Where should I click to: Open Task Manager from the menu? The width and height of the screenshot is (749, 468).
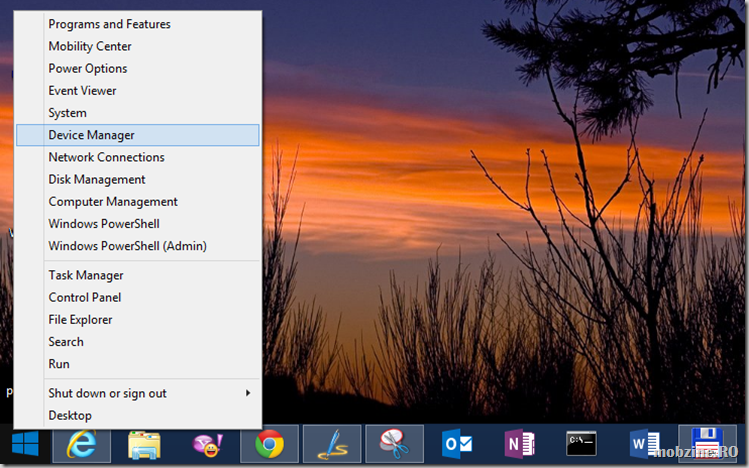(x=86, y=275)
